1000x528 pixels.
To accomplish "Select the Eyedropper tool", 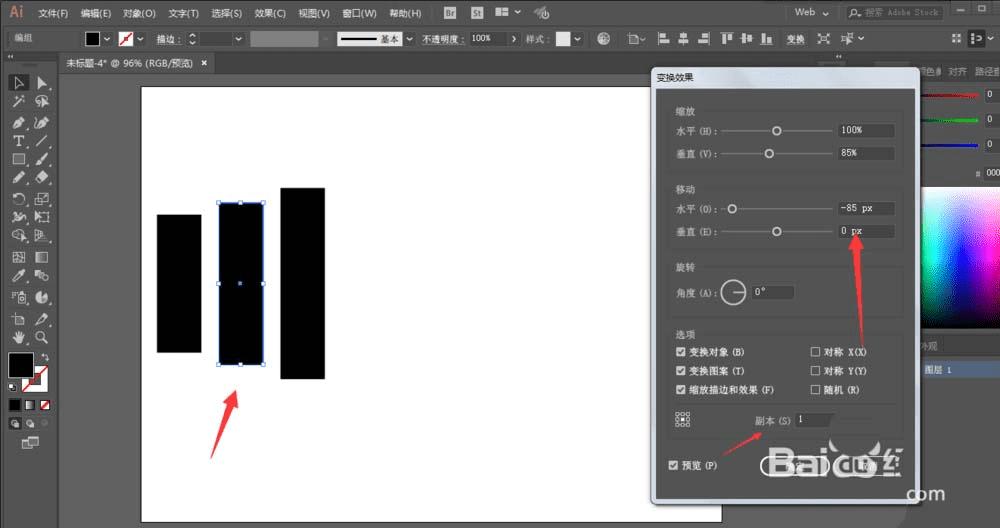I will (x=18, y=275).
